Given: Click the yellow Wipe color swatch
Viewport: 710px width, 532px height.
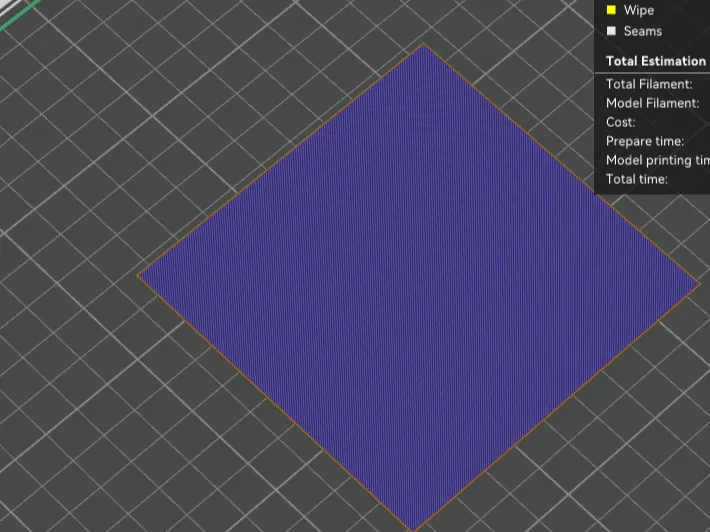Looking at the screenshot, I should point(611,10).
